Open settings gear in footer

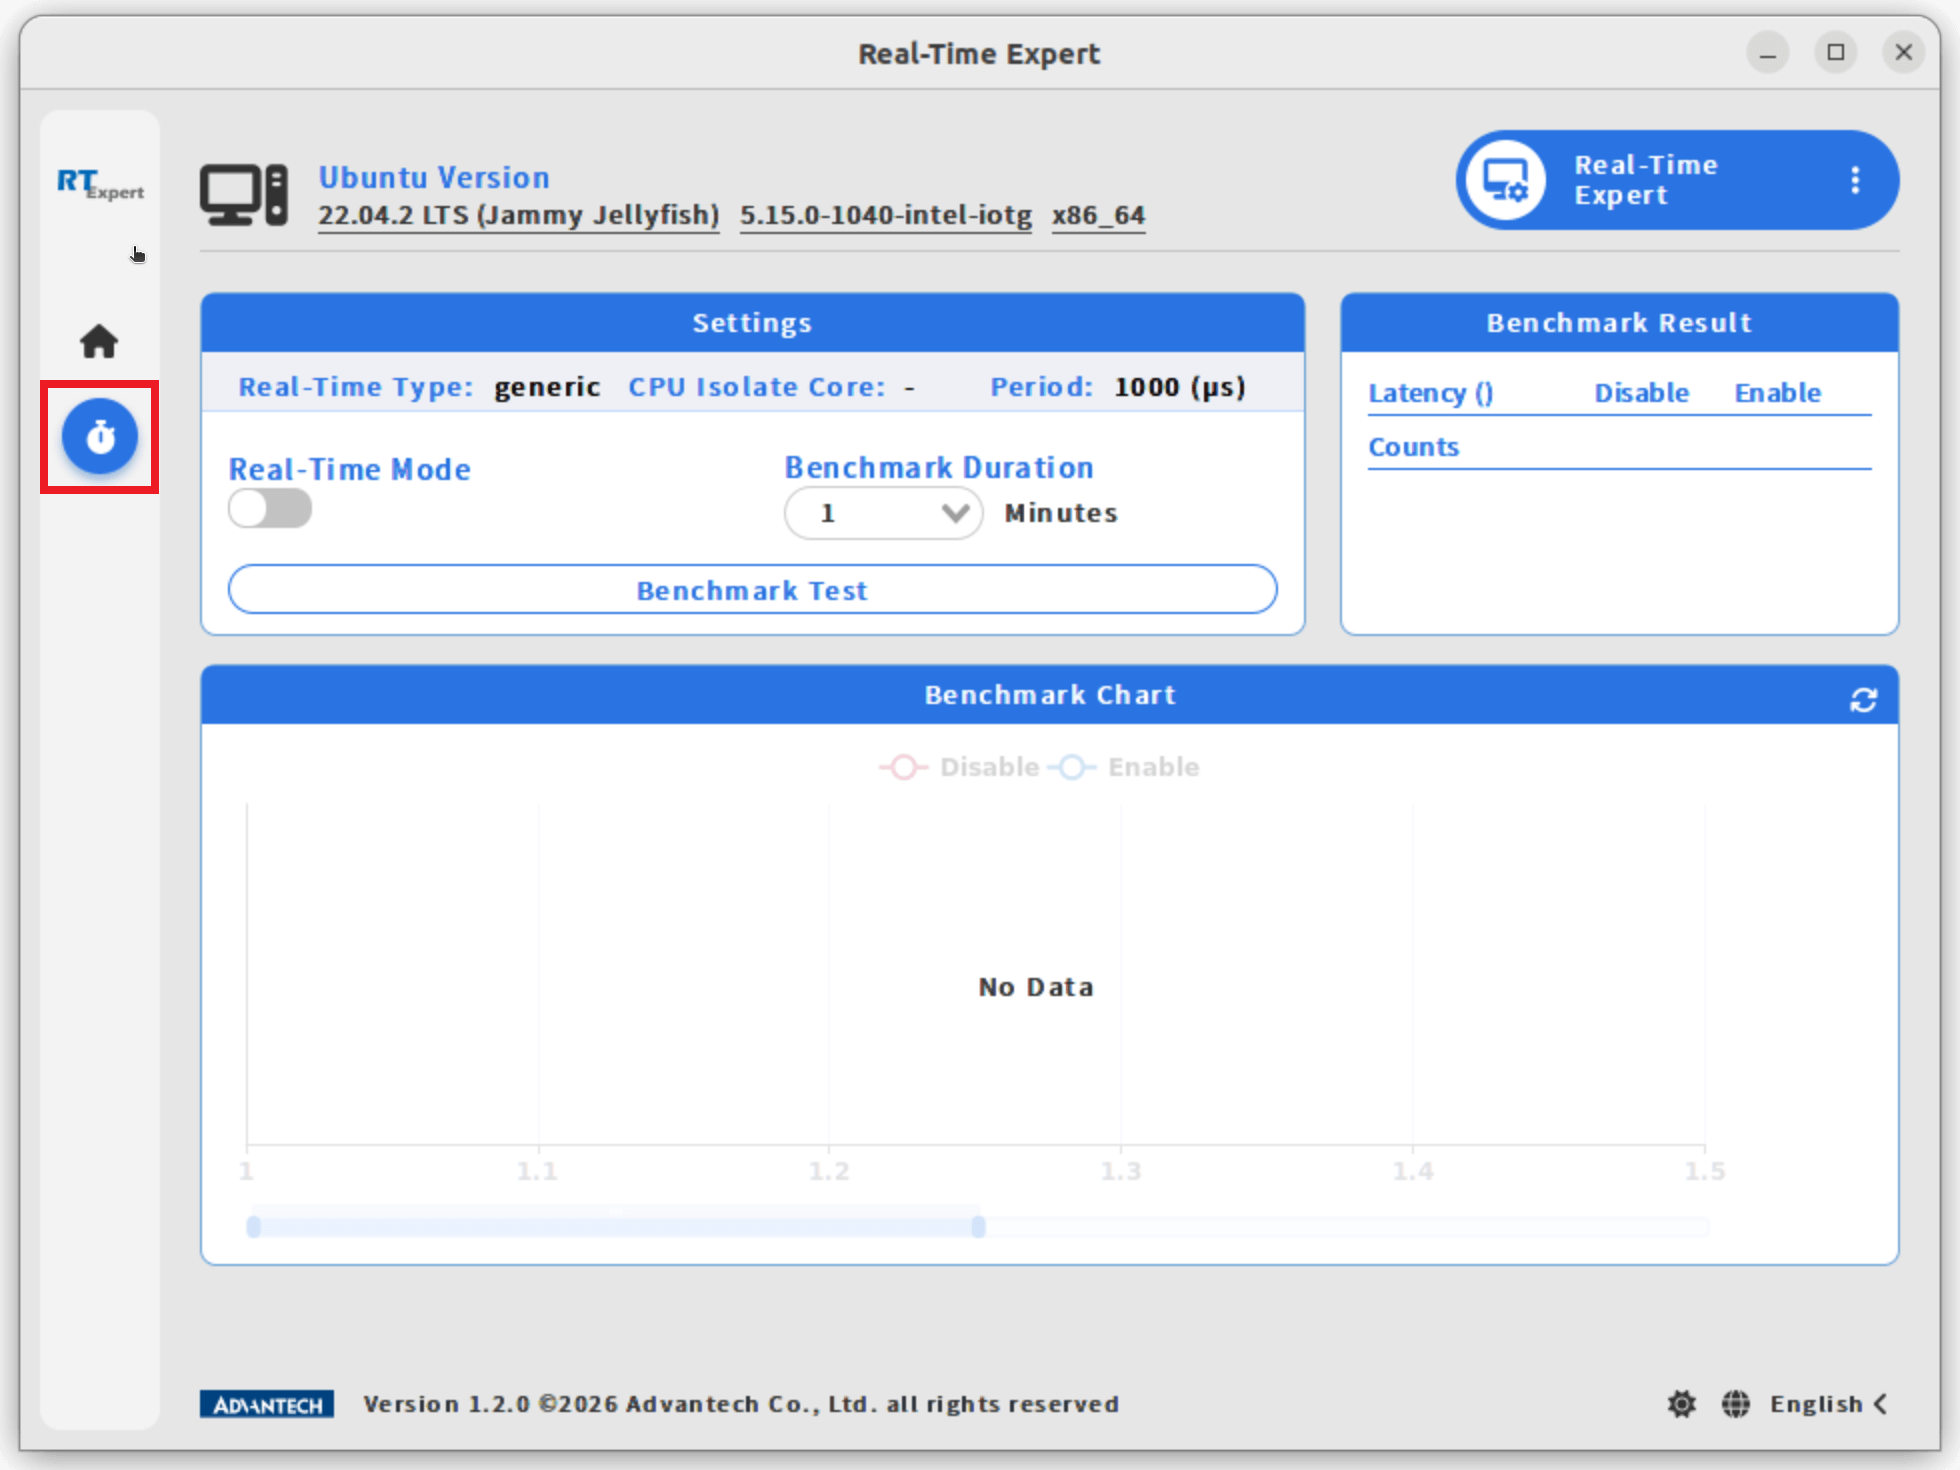[x=1682, y=1404]
